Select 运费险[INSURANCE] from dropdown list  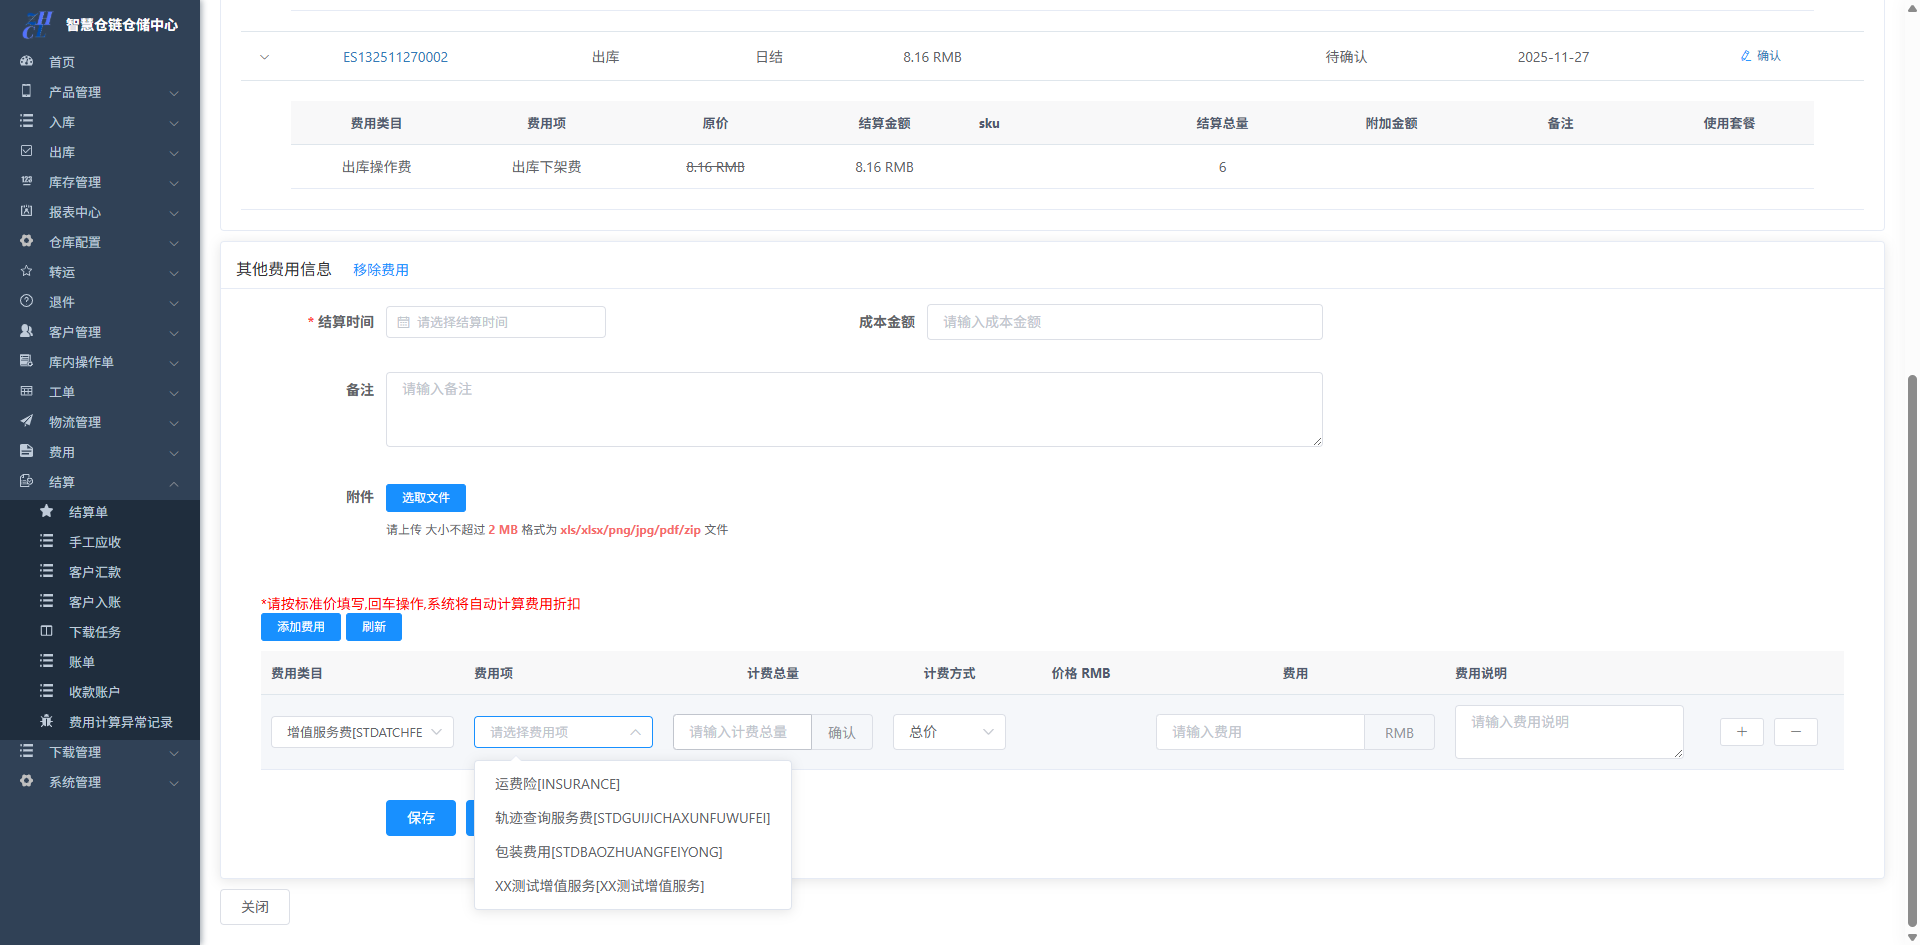coord(557,784)
